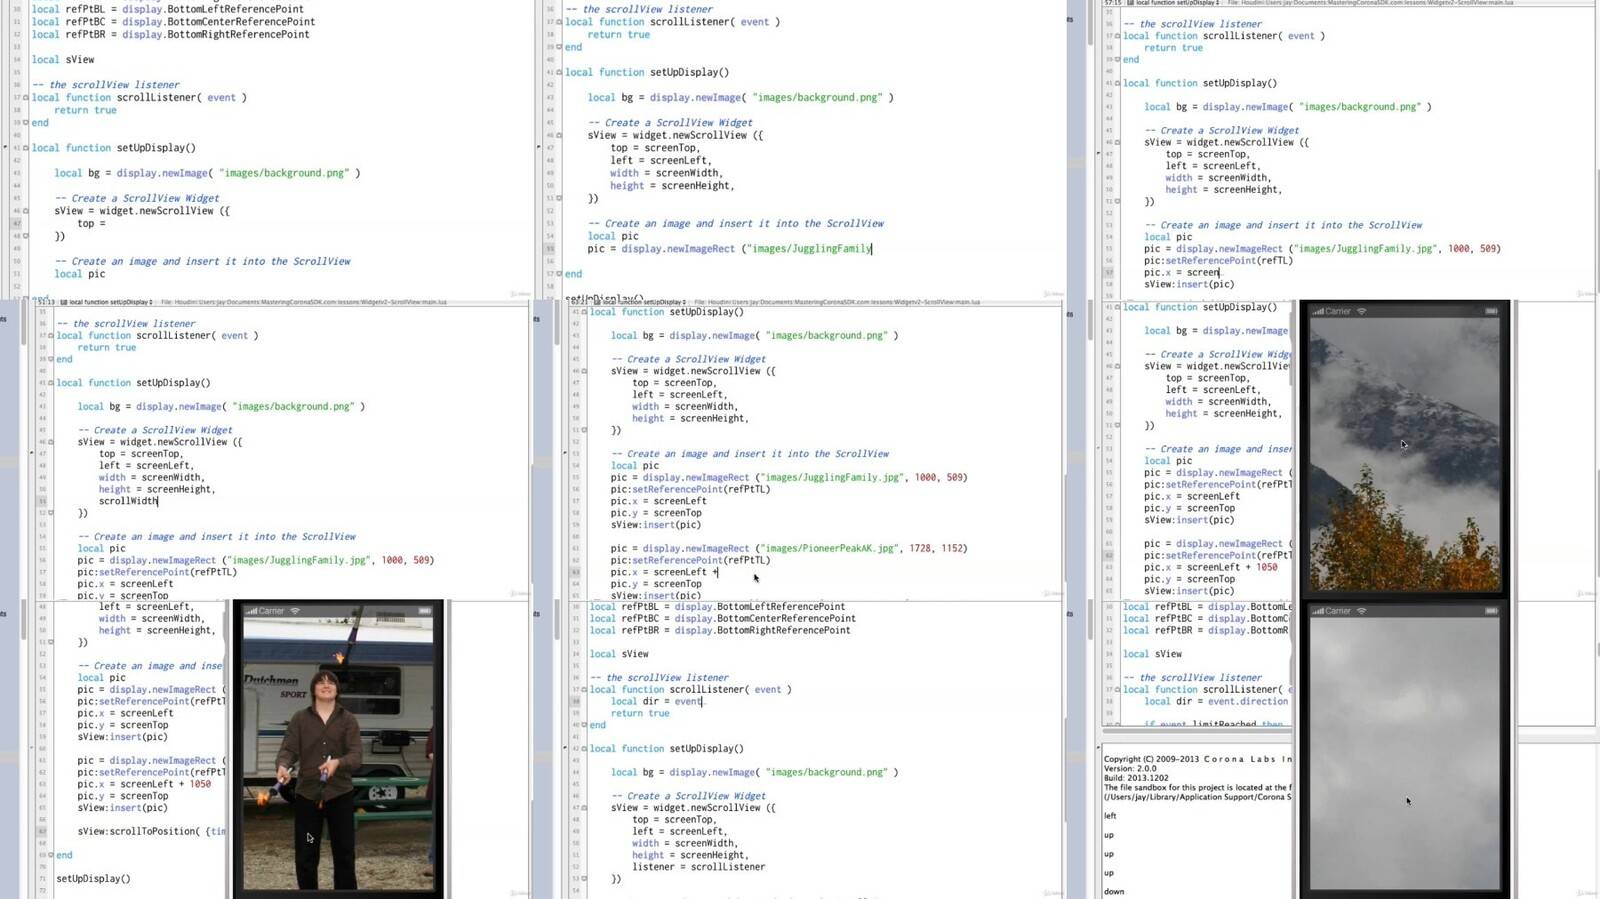Click the 'scrollWidth' line
1600x899 pixels.
click(x=128, y=501)
